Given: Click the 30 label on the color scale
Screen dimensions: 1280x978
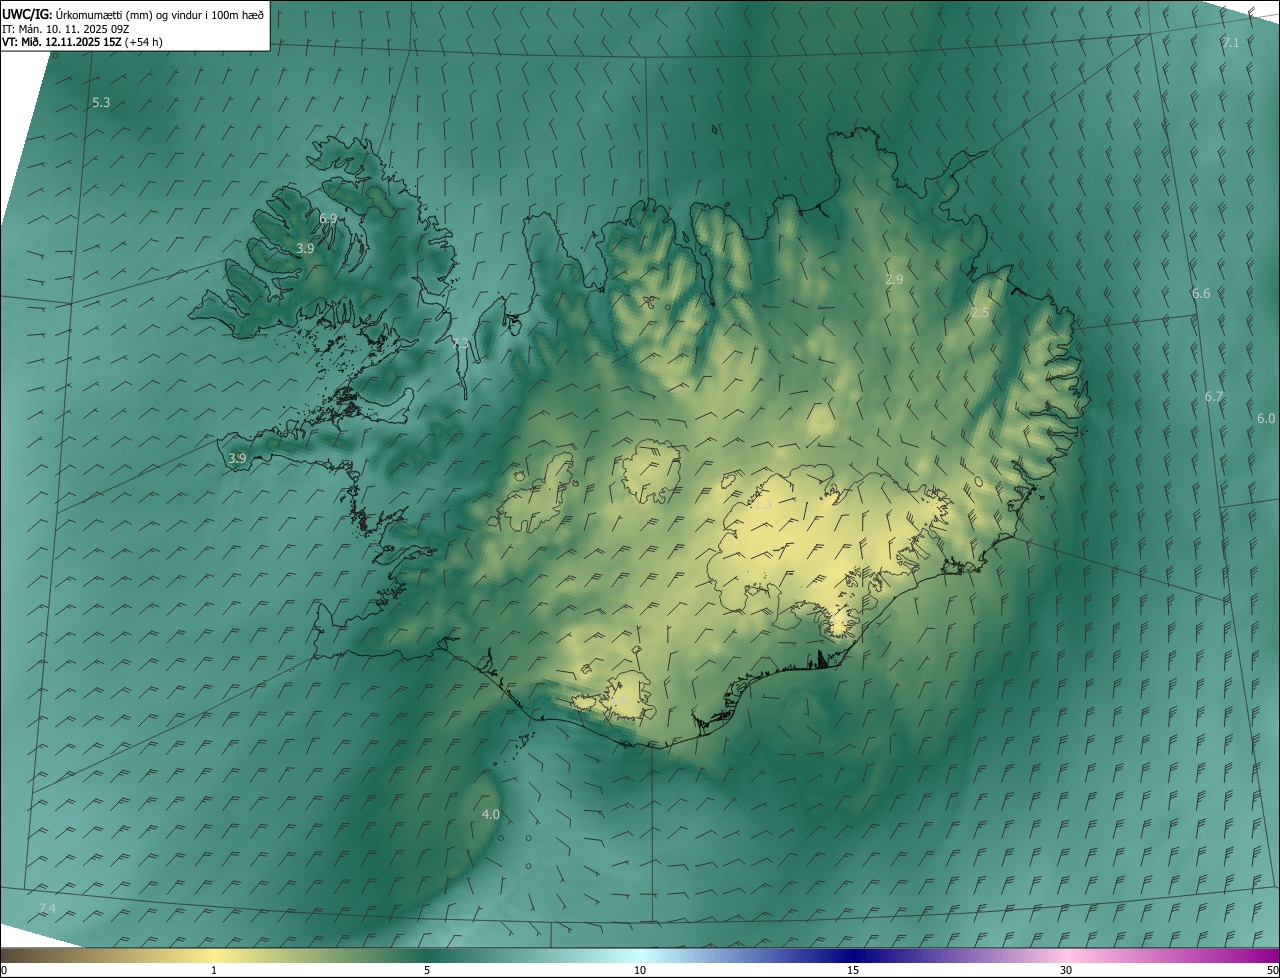Looking at the screenshot, I should 1066,971.
